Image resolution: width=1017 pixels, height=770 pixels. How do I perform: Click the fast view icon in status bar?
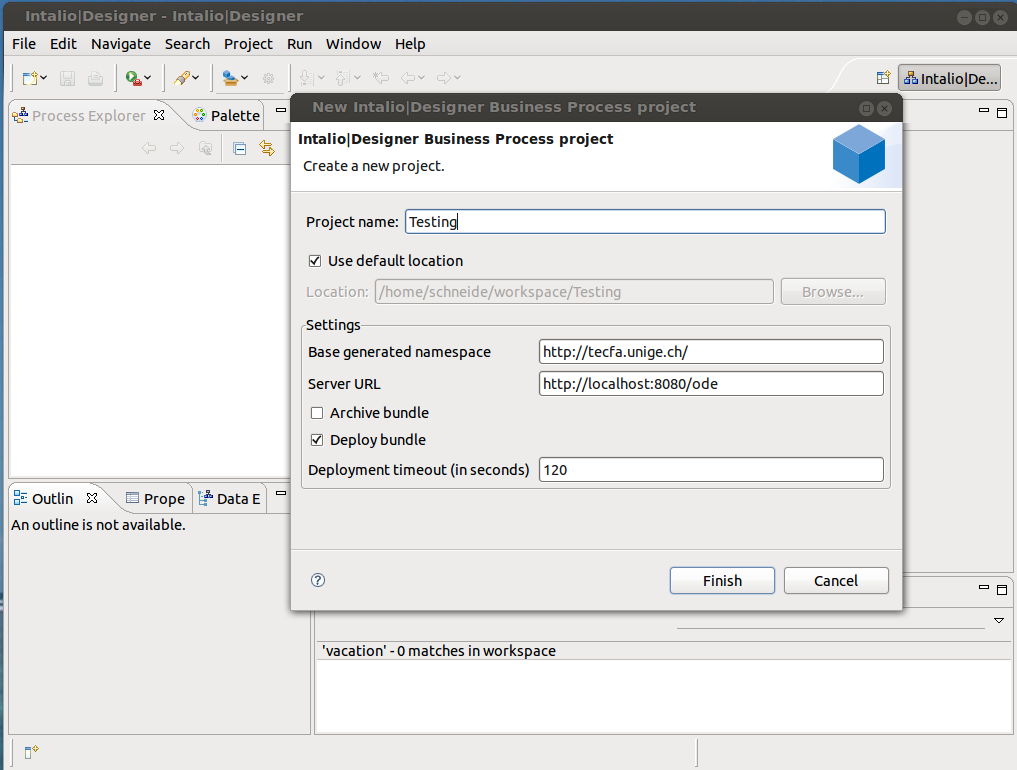point(31,752)
